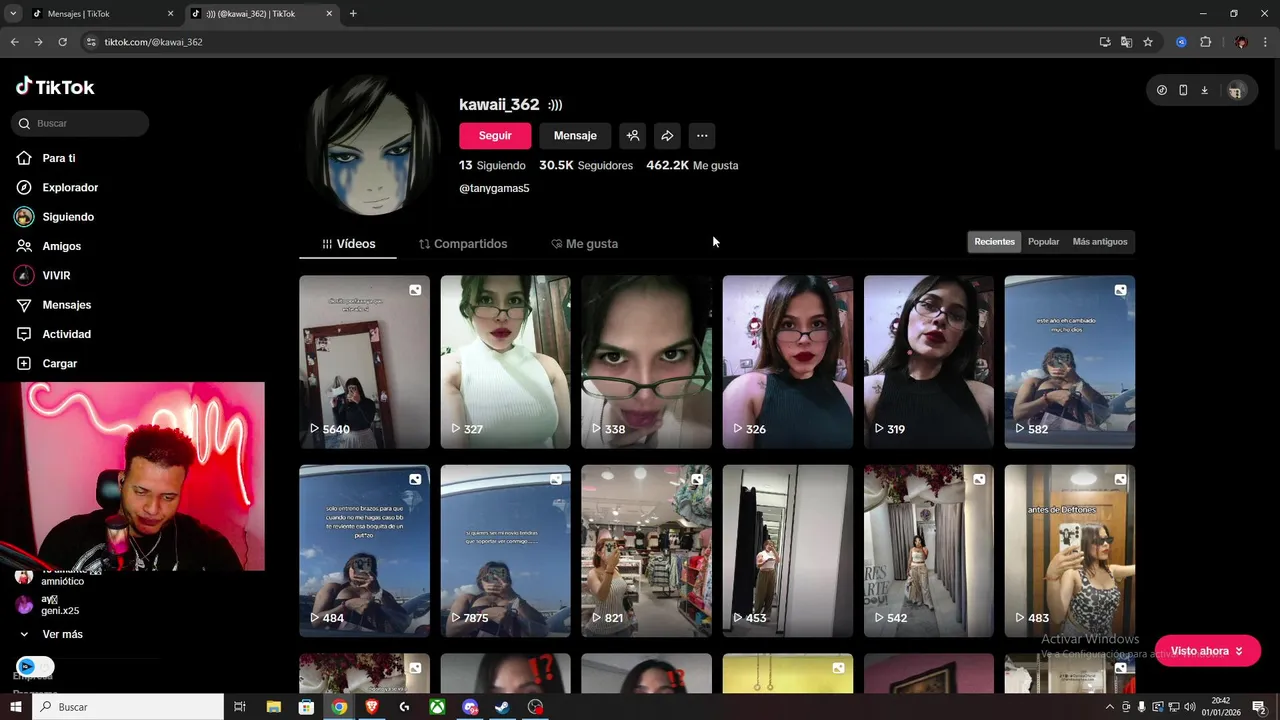Open Steam from the taskbar
This screenshot has width=1280, height=720.
[503, 707]
